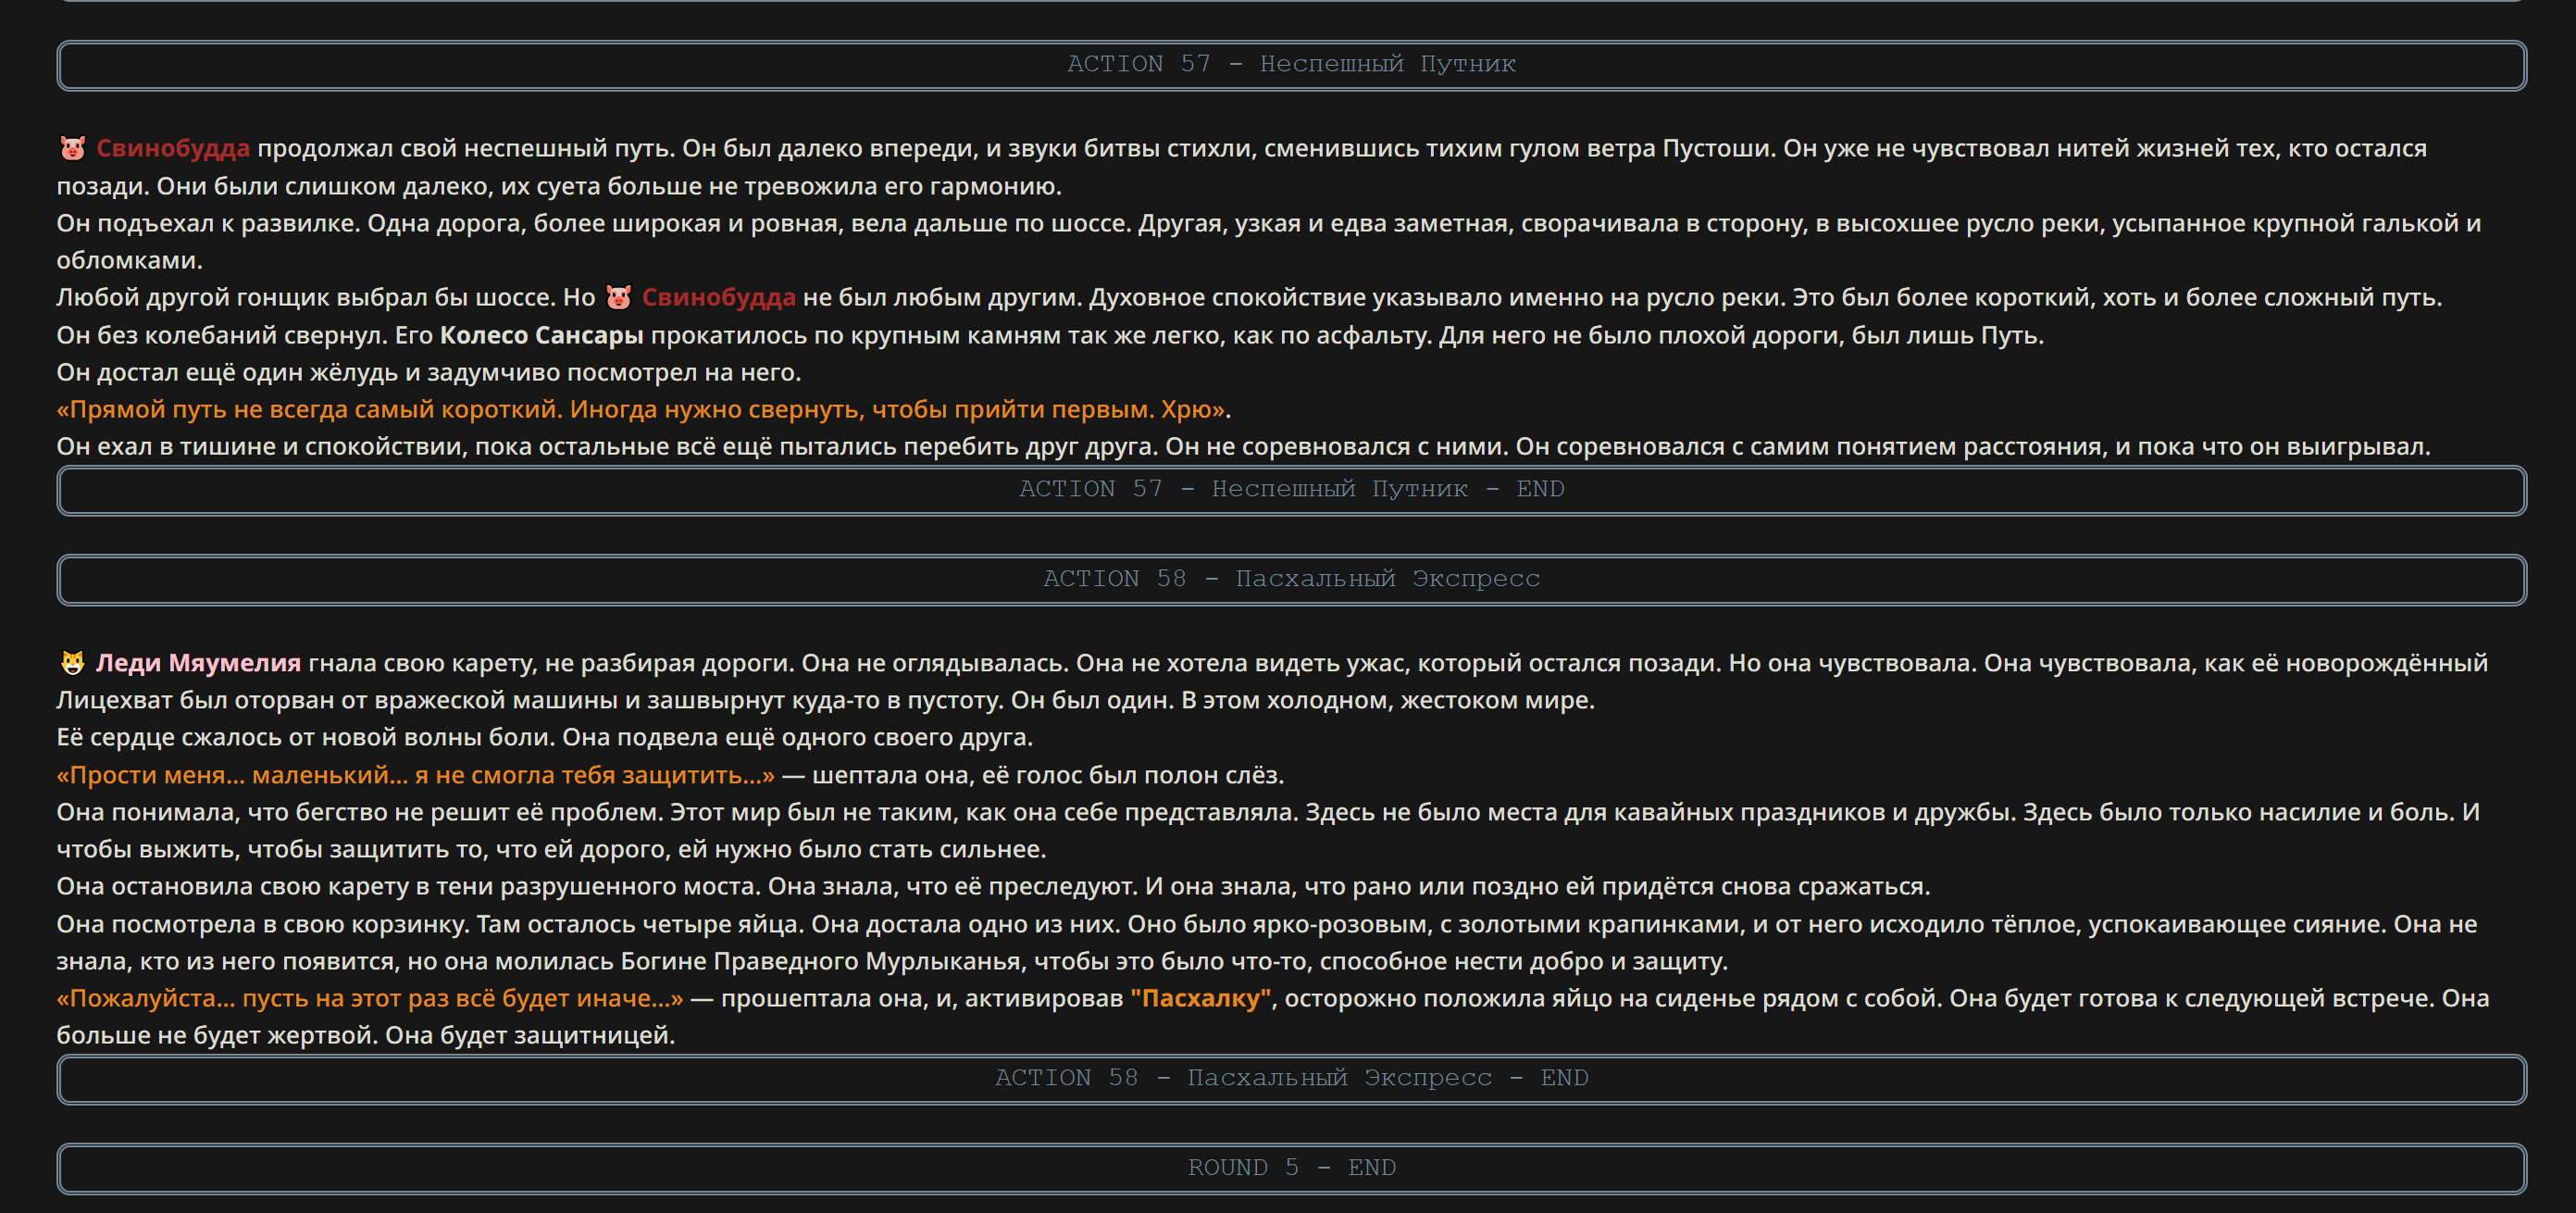Select the footer ACTION 58 – Пасхальный Экспресс – END
The height and width of the screenshot is (1213, 2576).
[1292, 1079]
